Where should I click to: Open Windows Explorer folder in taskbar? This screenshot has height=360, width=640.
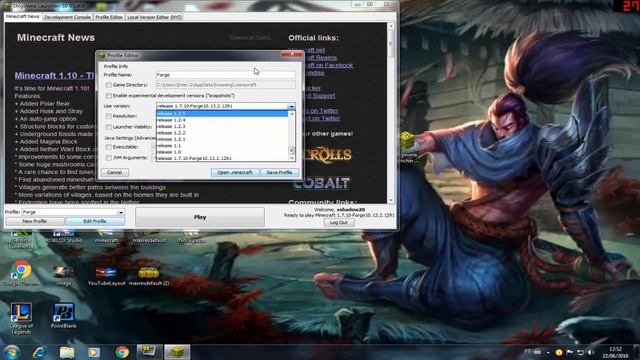pos(67,352)
